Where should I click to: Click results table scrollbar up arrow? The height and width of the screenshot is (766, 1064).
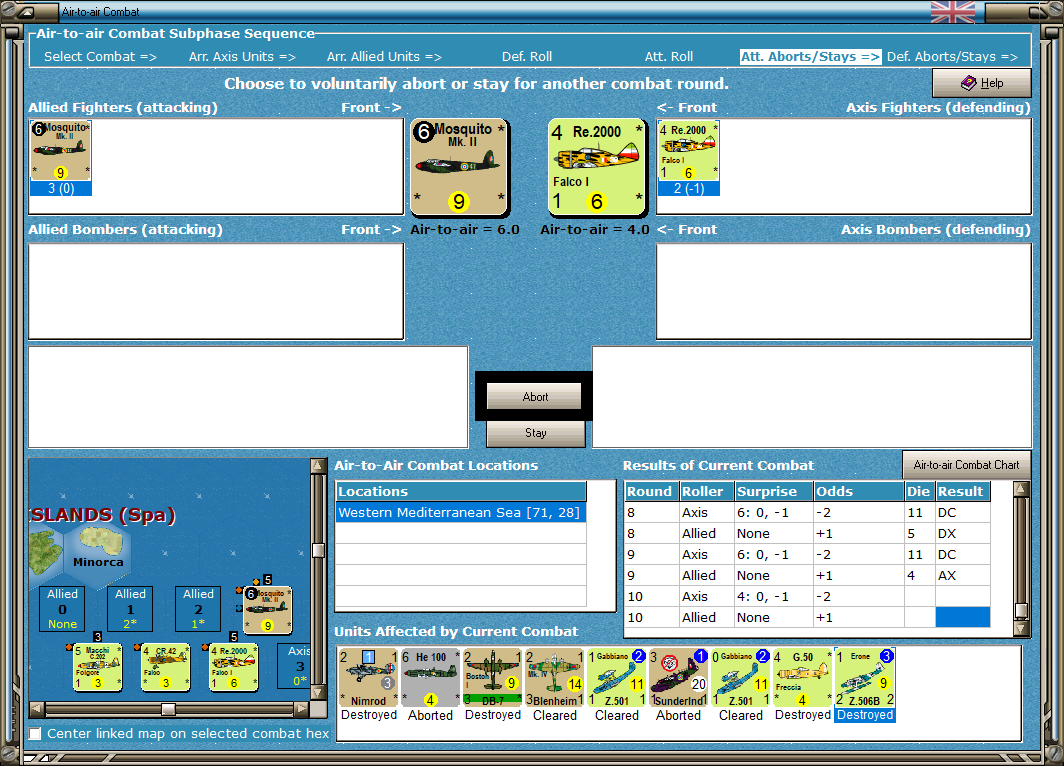tap(1021, 488)
